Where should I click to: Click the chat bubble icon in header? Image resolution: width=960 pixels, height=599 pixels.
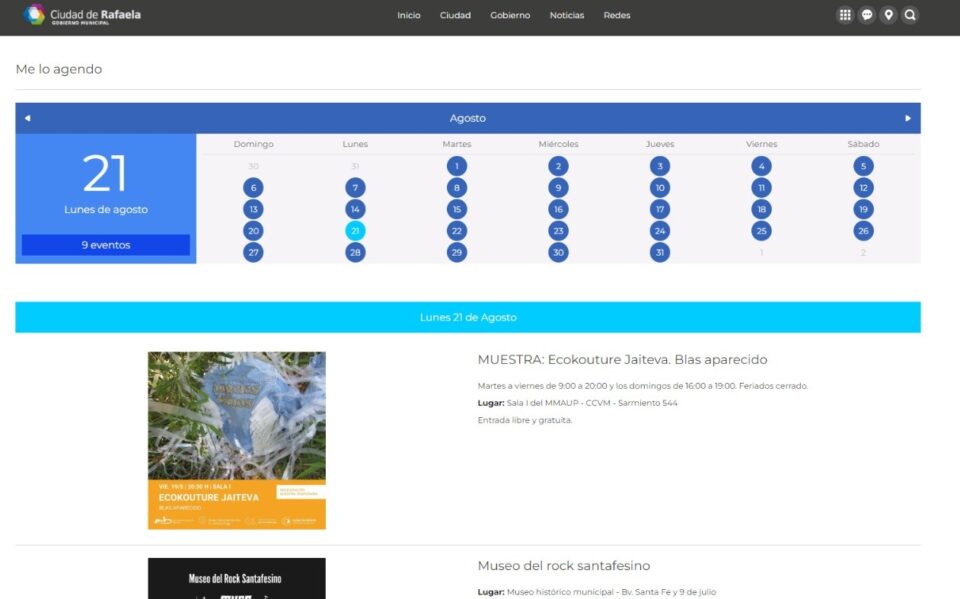867,15
